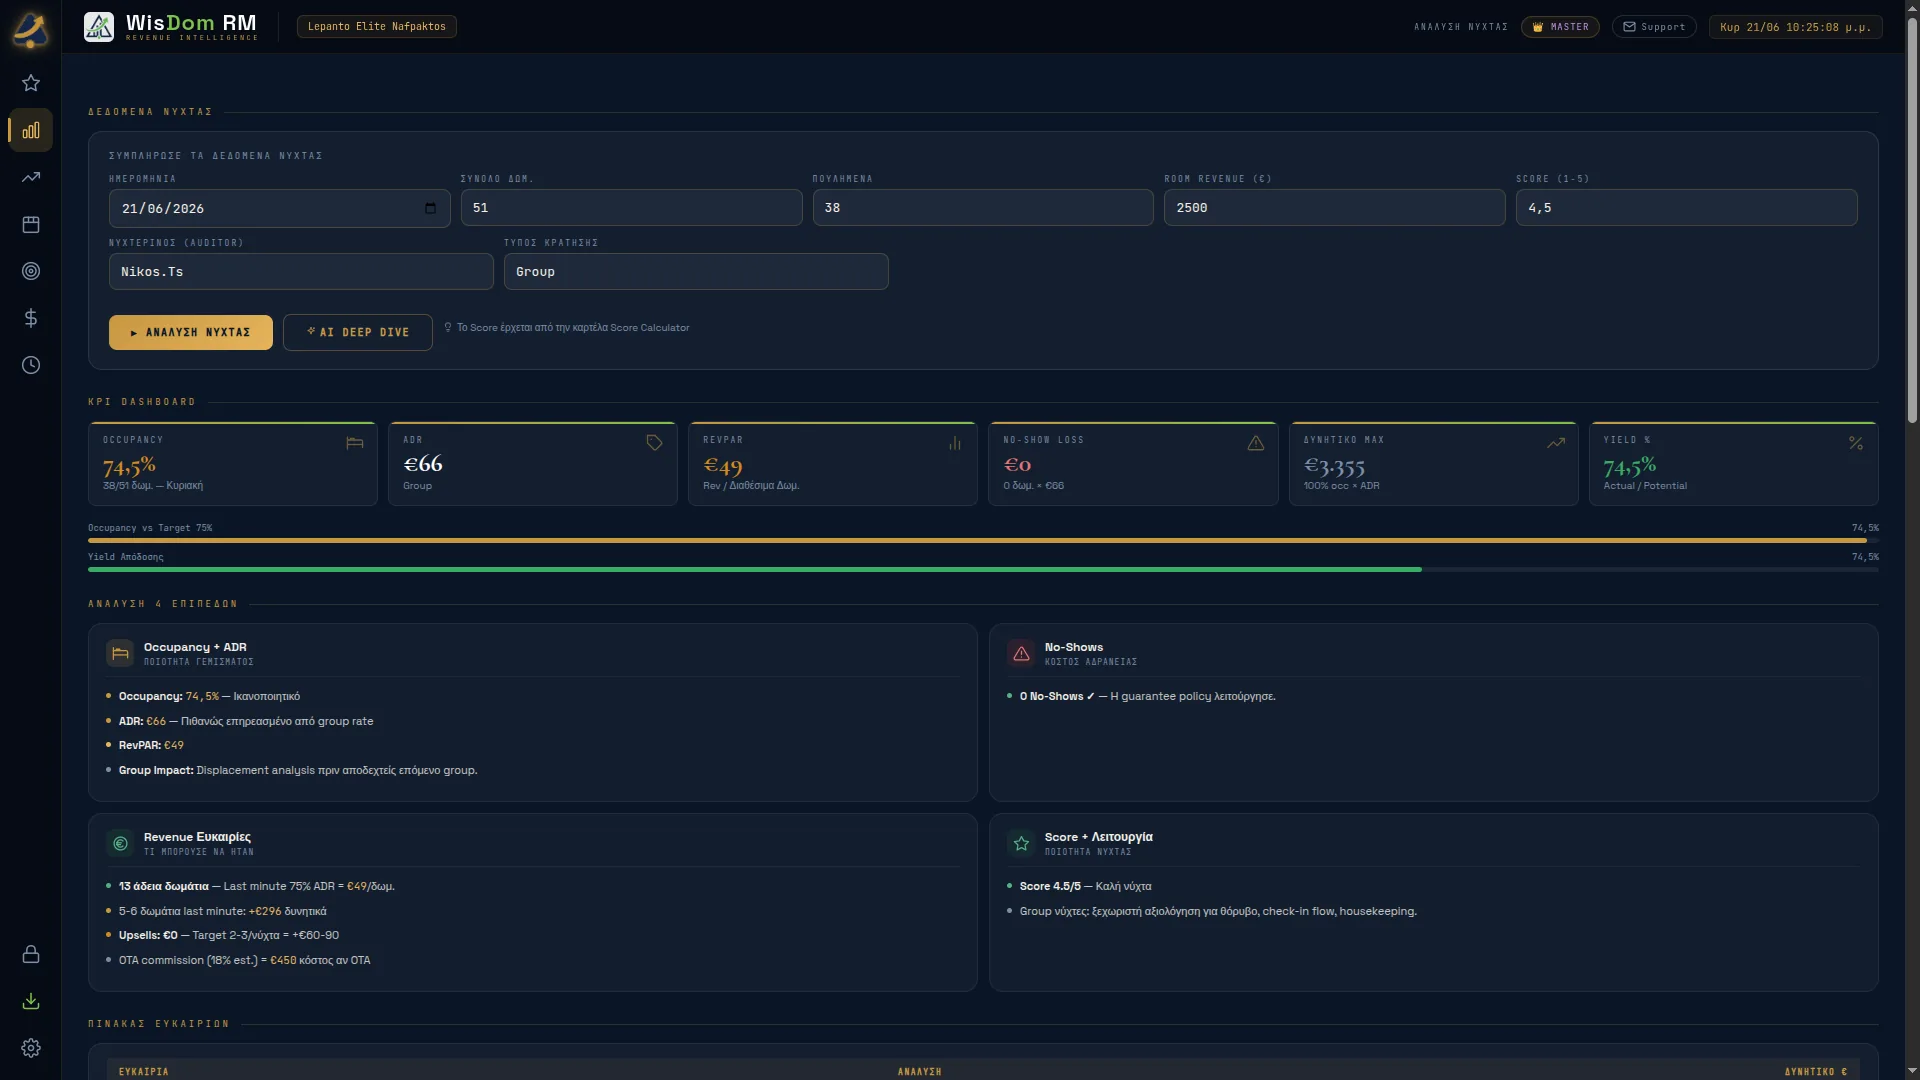1920x1080 pixels.
Task: Open the calendar sidebar icon
Action: (x=31, y=224)
